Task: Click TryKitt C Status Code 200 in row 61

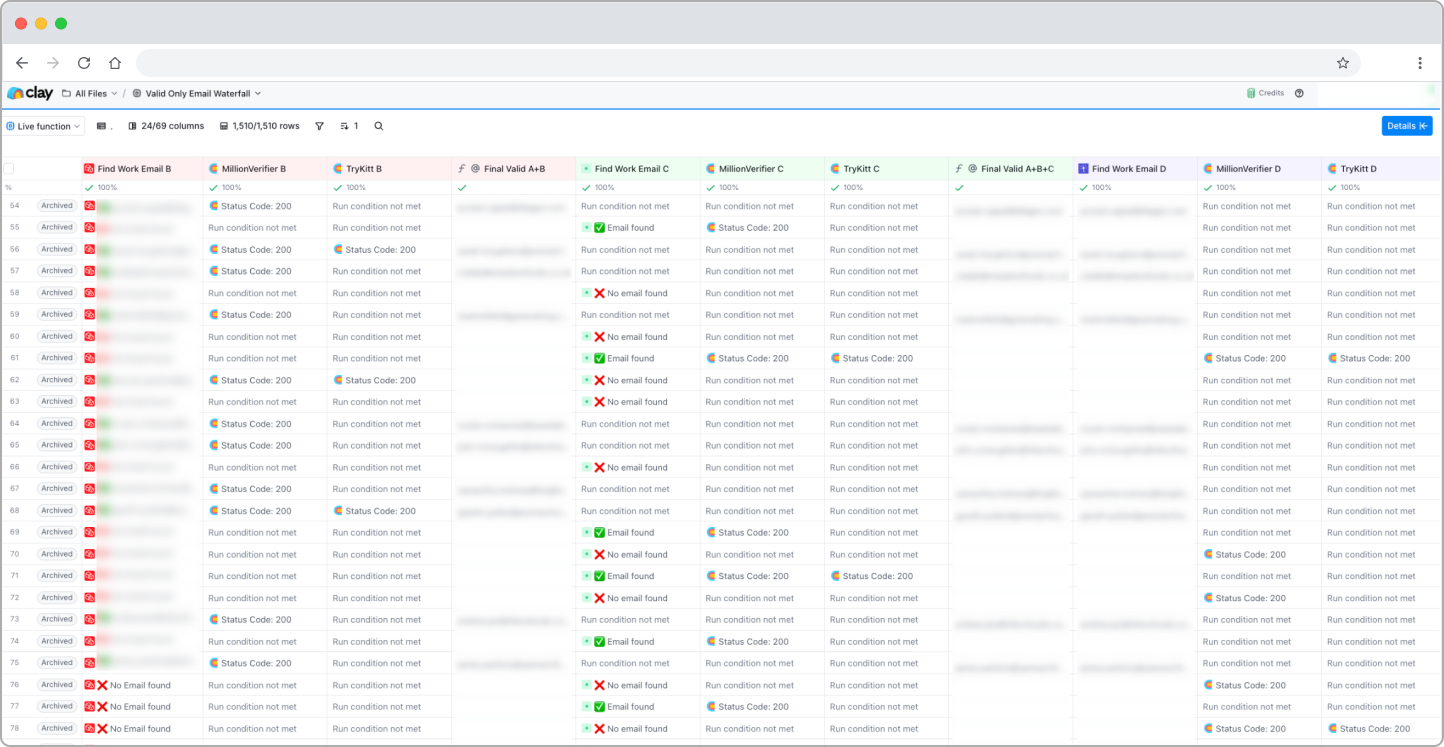Action: [x=871, y=358]
